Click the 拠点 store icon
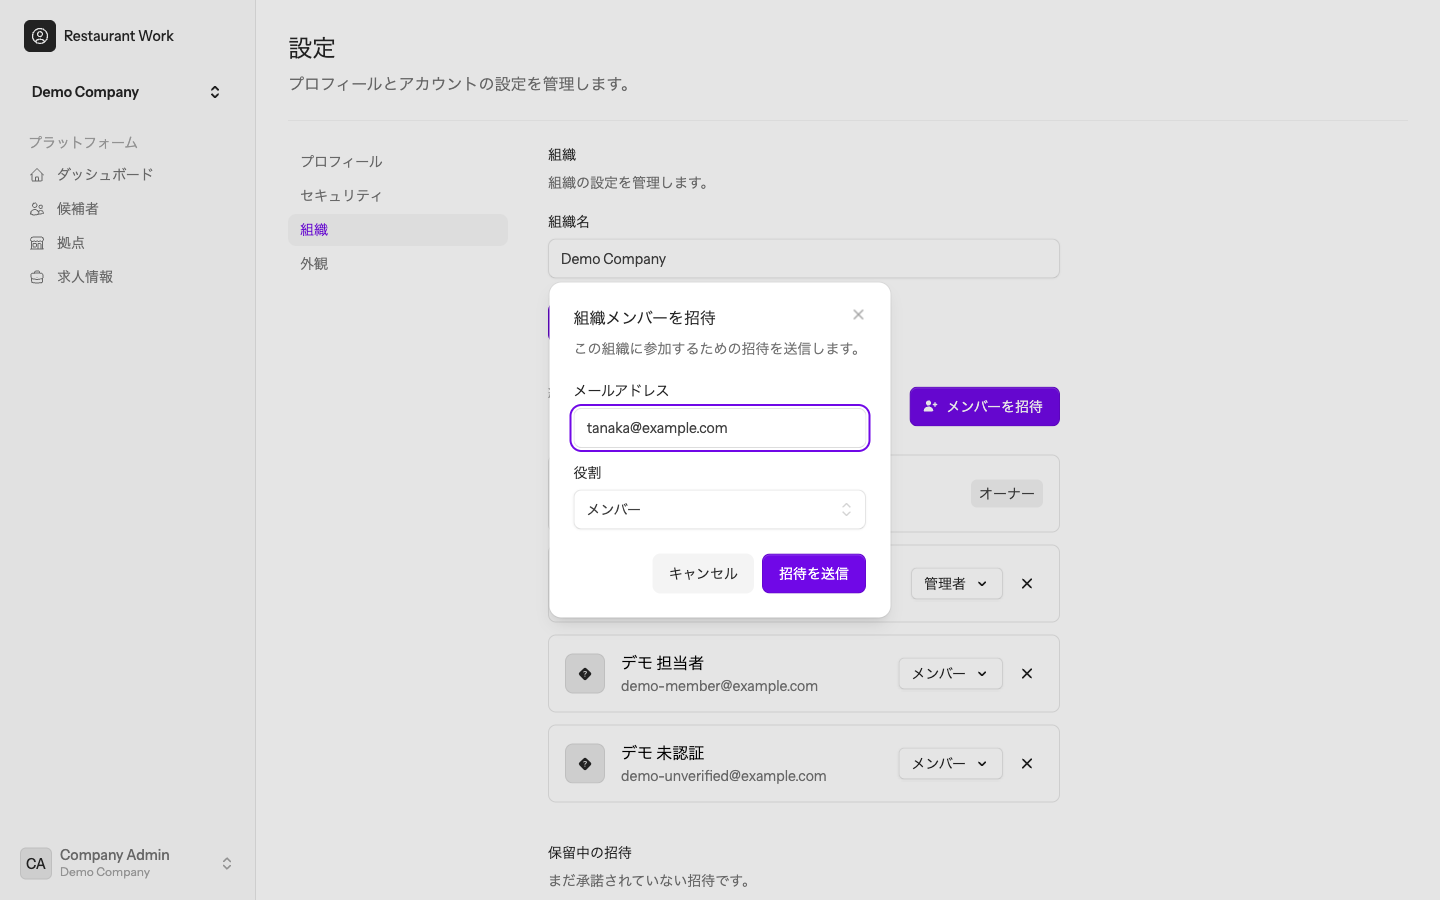 coord(37,243)
